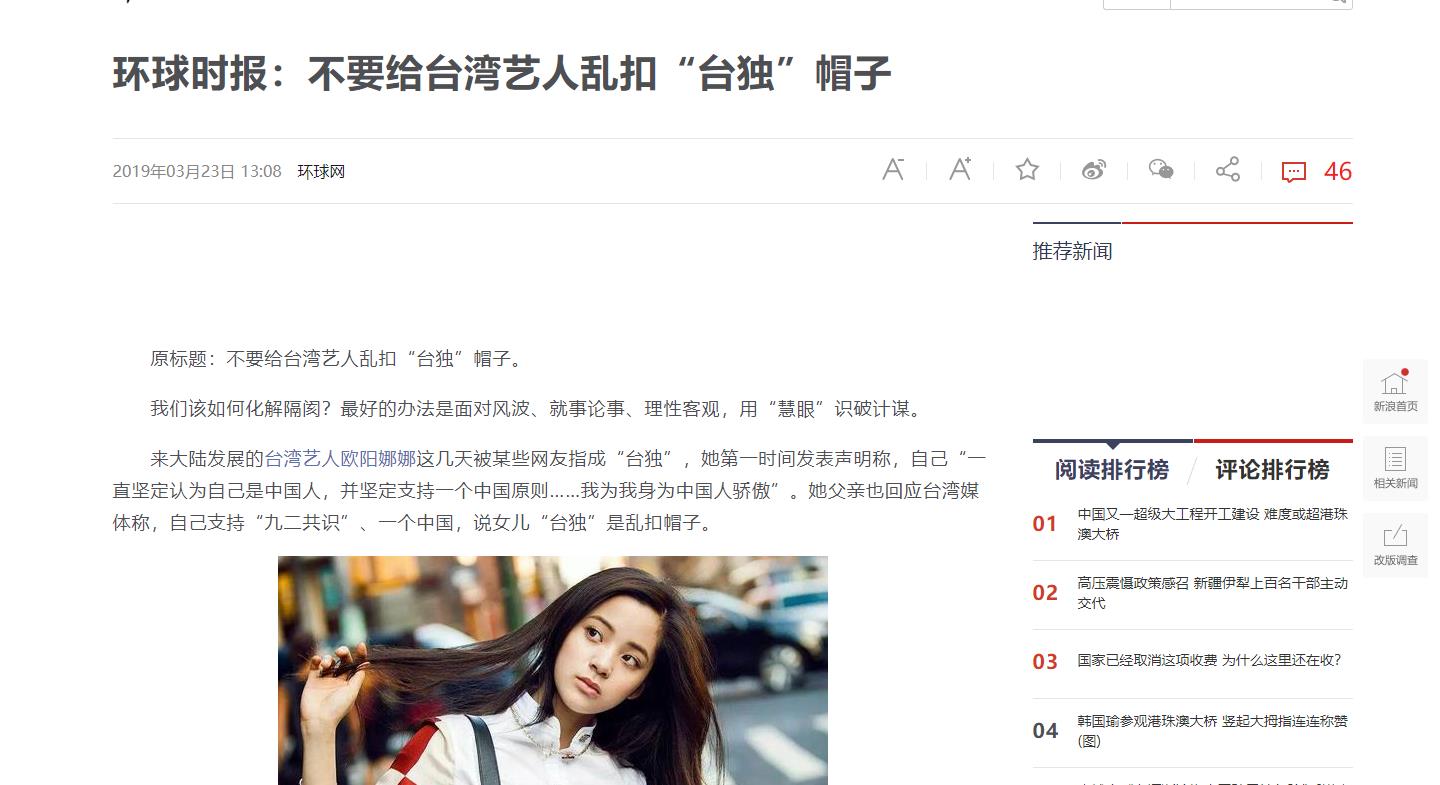Bookmark article with the star icon
The image size is (1440, 785).
(1027, 170)
